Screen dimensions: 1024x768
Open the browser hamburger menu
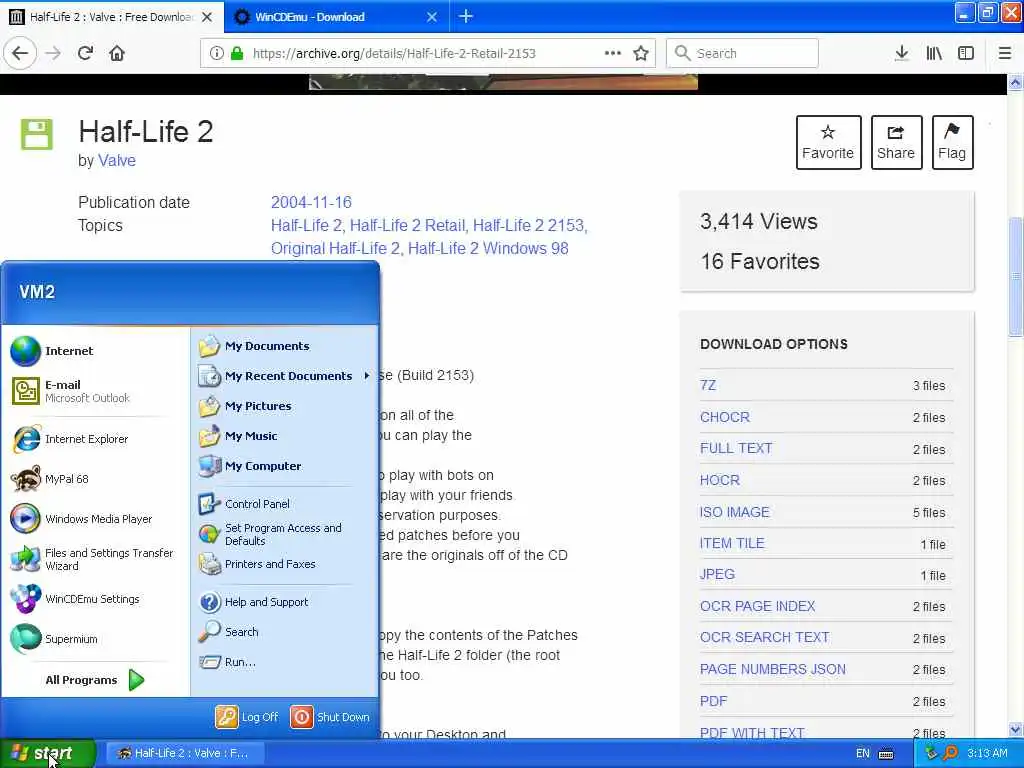[1005, 54]
